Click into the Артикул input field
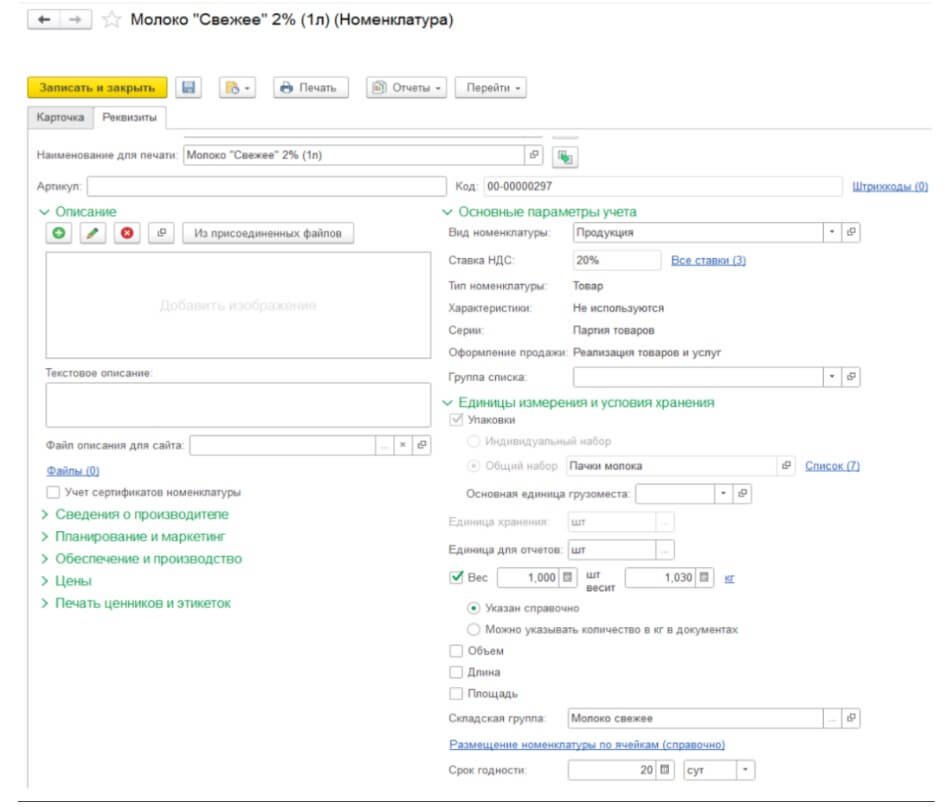Viewport: 951px width, 807px height. pyautogui.click(x=264, y=186)
